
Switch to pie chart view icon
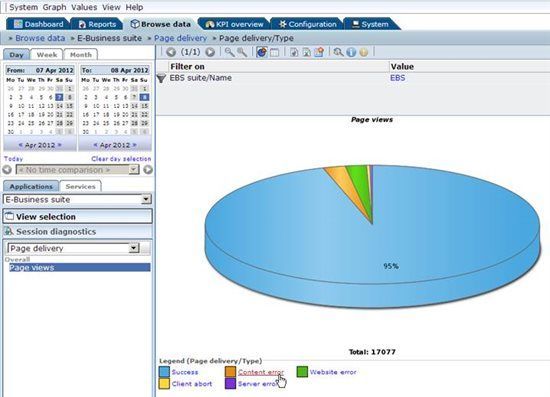pyautogui.click(x=262, y=52)
